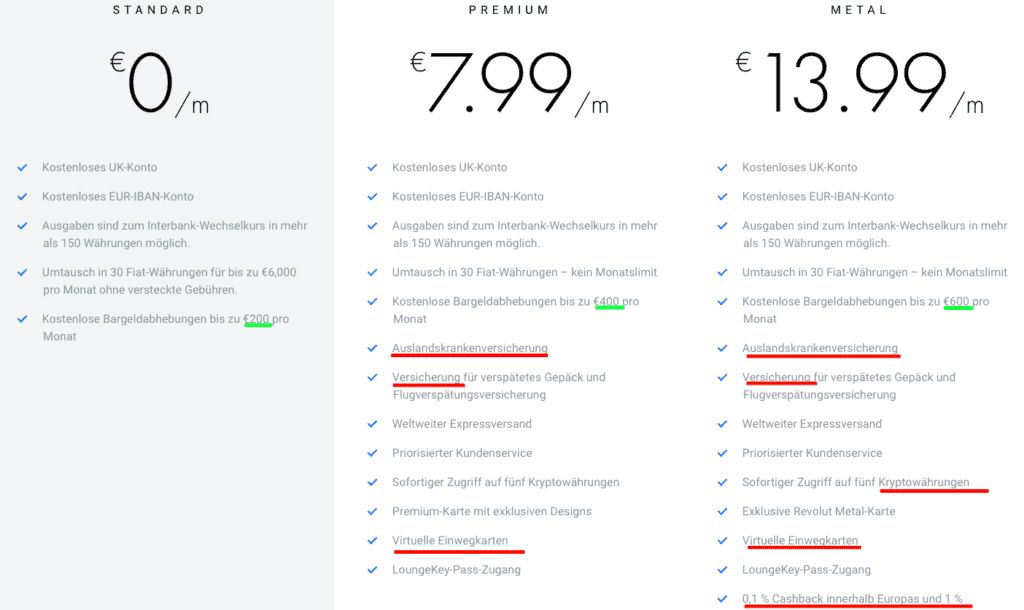This screenshot has width=1024, height=610.
Task: Click the checkmark next to Standard's Kostenloses EUR-IBAN-Konto
Action: tap(22, 197)
